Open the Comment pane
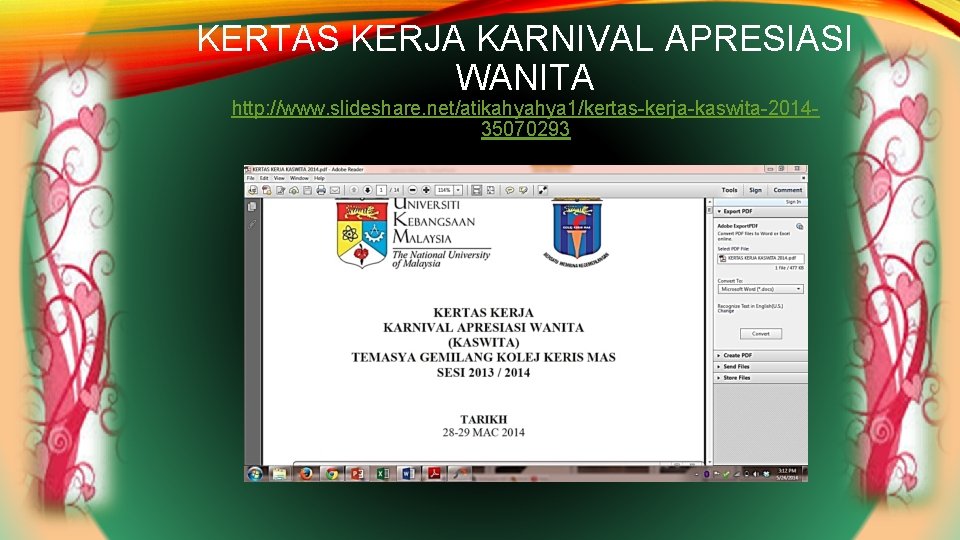 point(787,190)
